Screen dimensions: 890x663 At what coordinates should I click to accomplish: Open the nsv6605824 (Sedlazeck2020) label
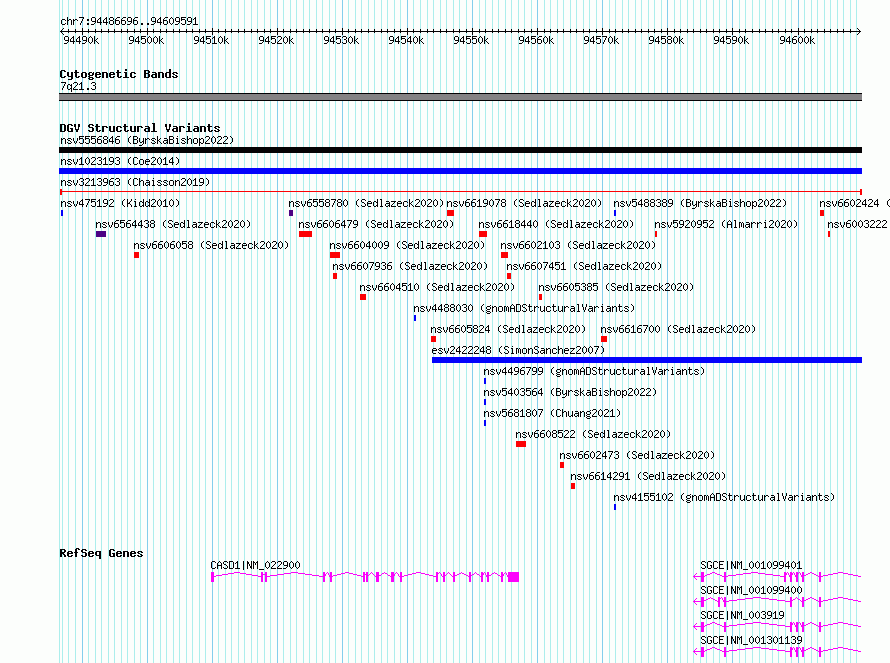click(508, 329)
